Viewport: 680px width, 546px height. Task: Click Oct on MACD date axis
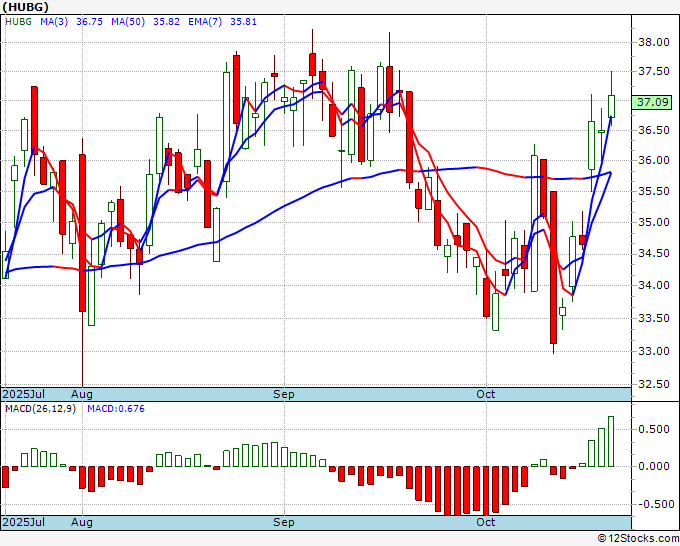[x=485, y=522]
